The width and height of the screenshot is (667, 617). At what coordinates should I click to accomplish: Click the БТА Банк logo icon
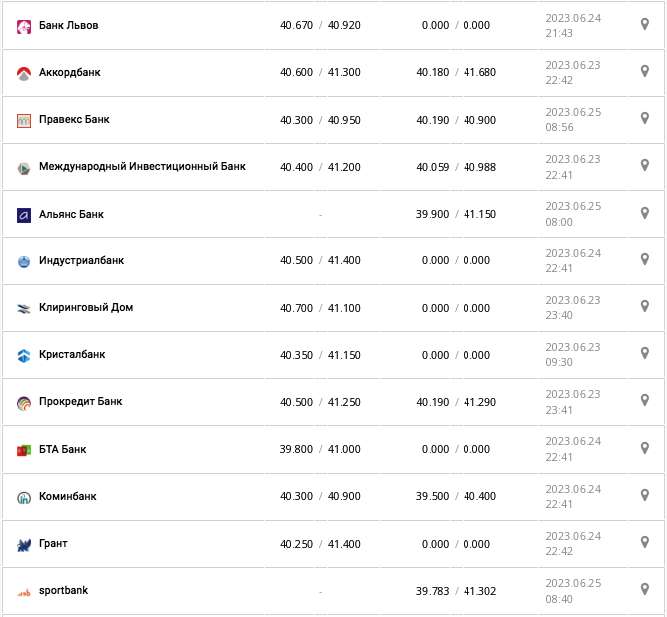[25, 451]
